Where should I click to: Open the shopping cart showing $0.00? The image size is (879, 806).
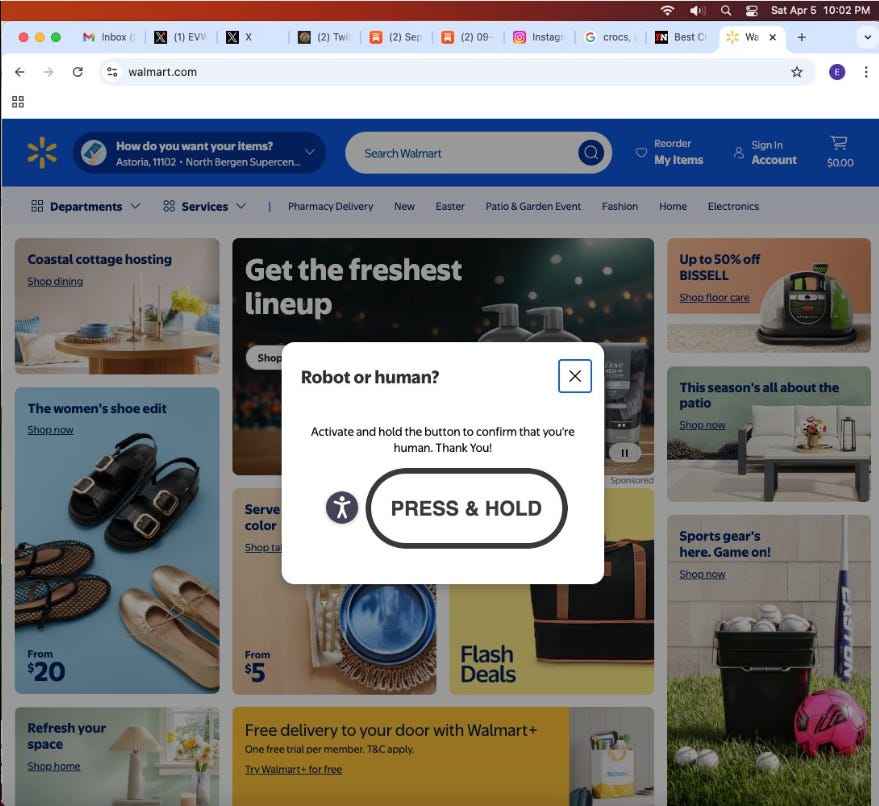tap(839, 152)
